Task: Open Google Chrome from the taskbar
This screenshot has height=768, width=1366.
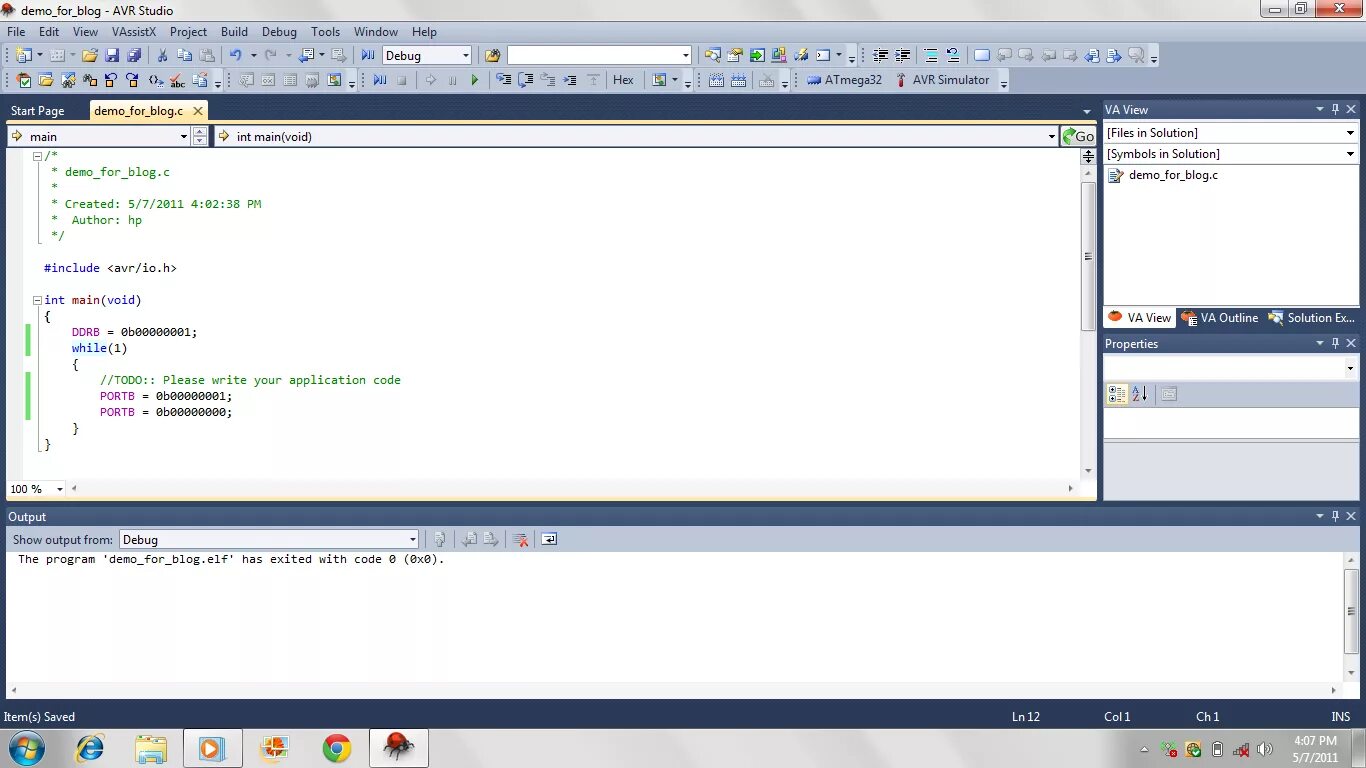Action: pos(337,748)
